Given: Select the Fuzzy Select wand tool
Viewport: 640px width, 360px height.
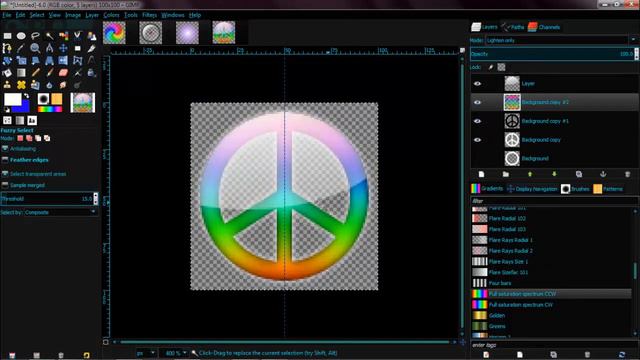Looking at the screenshot, I should (x=49, y=36).
